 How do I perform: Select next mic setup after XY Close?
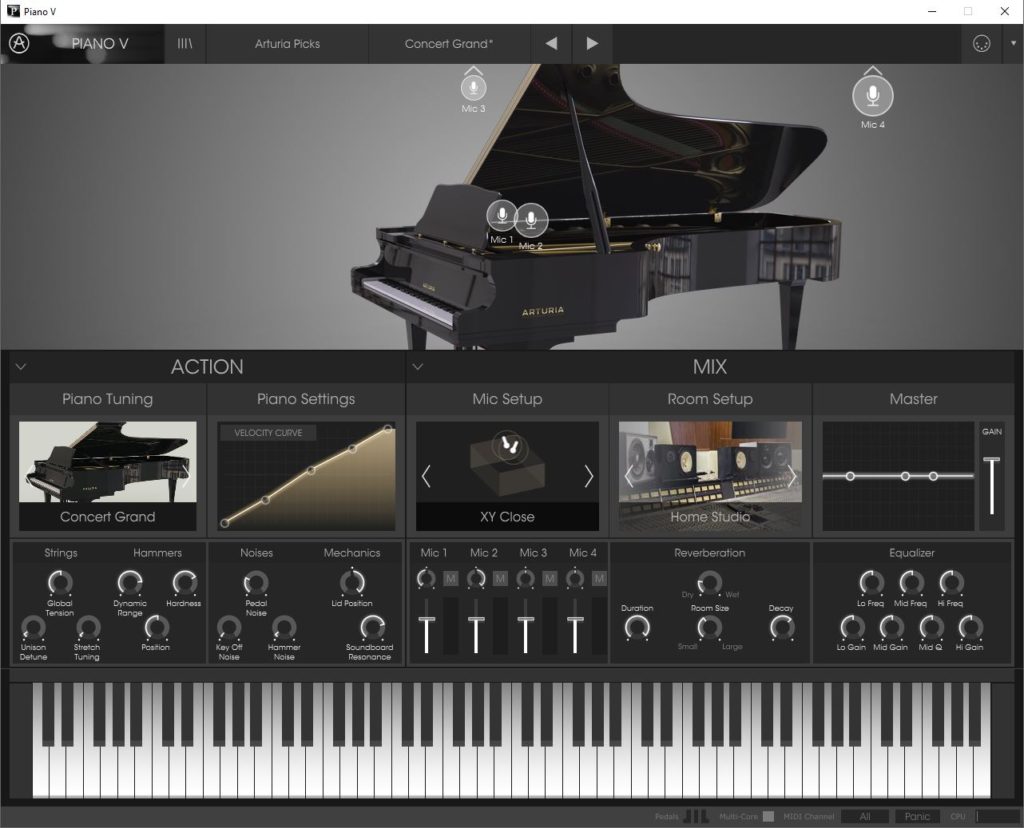(588, 476)
